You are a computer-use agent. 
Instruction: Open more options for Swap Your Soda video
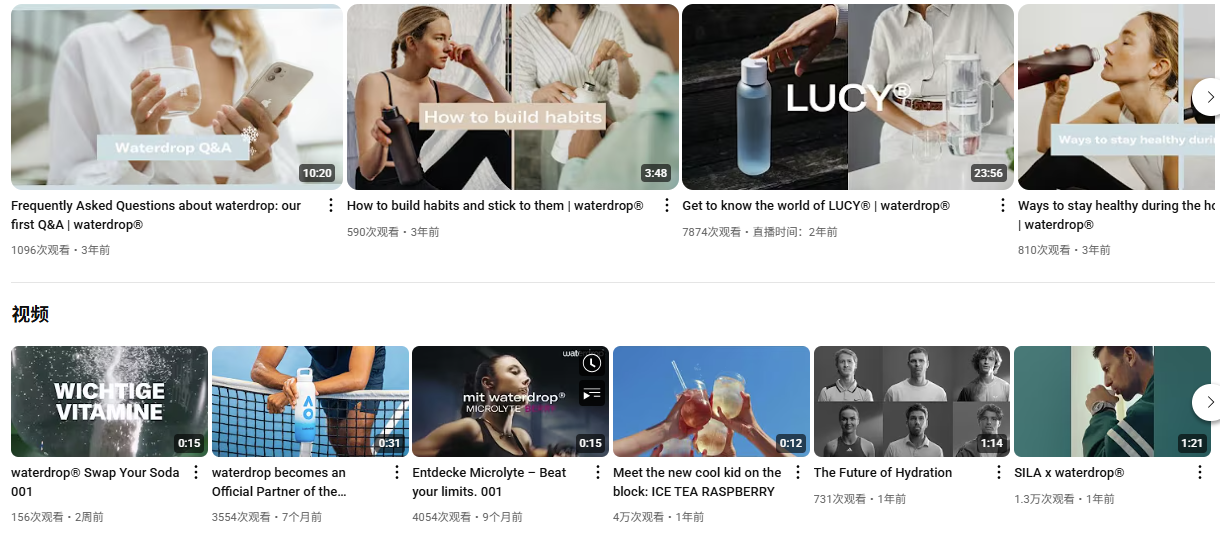click(196, 473)
